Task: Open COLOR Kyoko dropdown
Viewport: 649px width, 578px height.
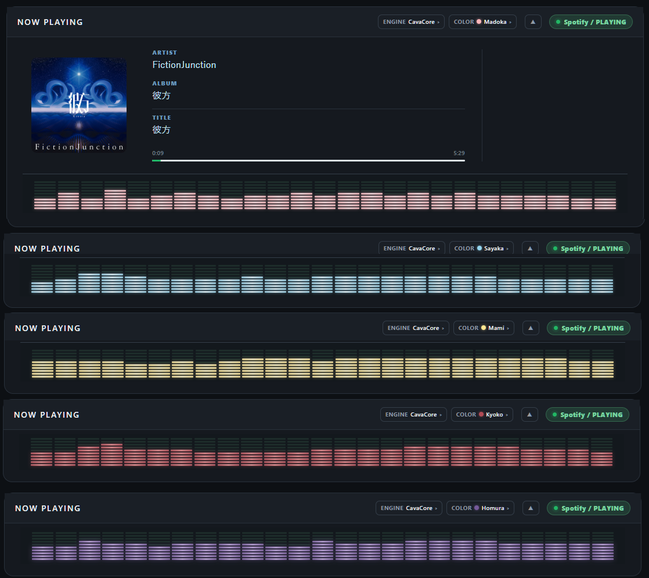Action: point(482,414)
